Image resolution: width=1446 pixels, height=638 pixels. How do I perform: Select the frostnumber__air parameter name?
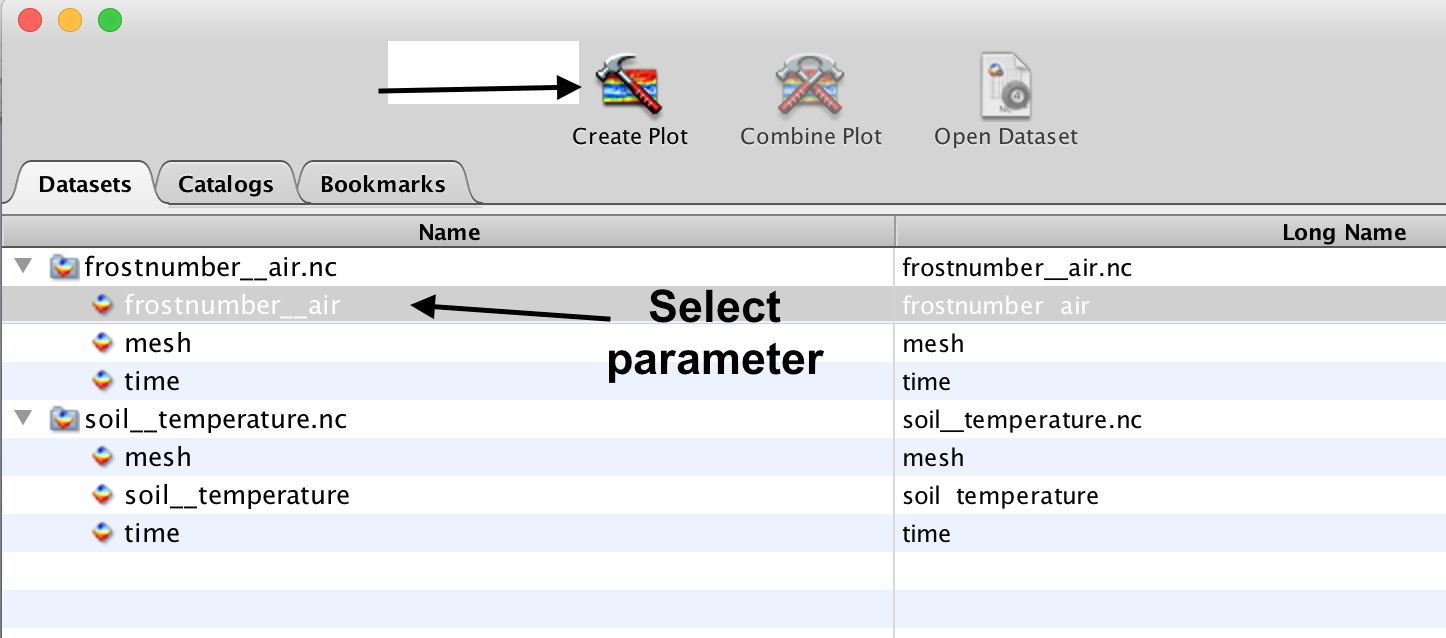tap(232, 305)
